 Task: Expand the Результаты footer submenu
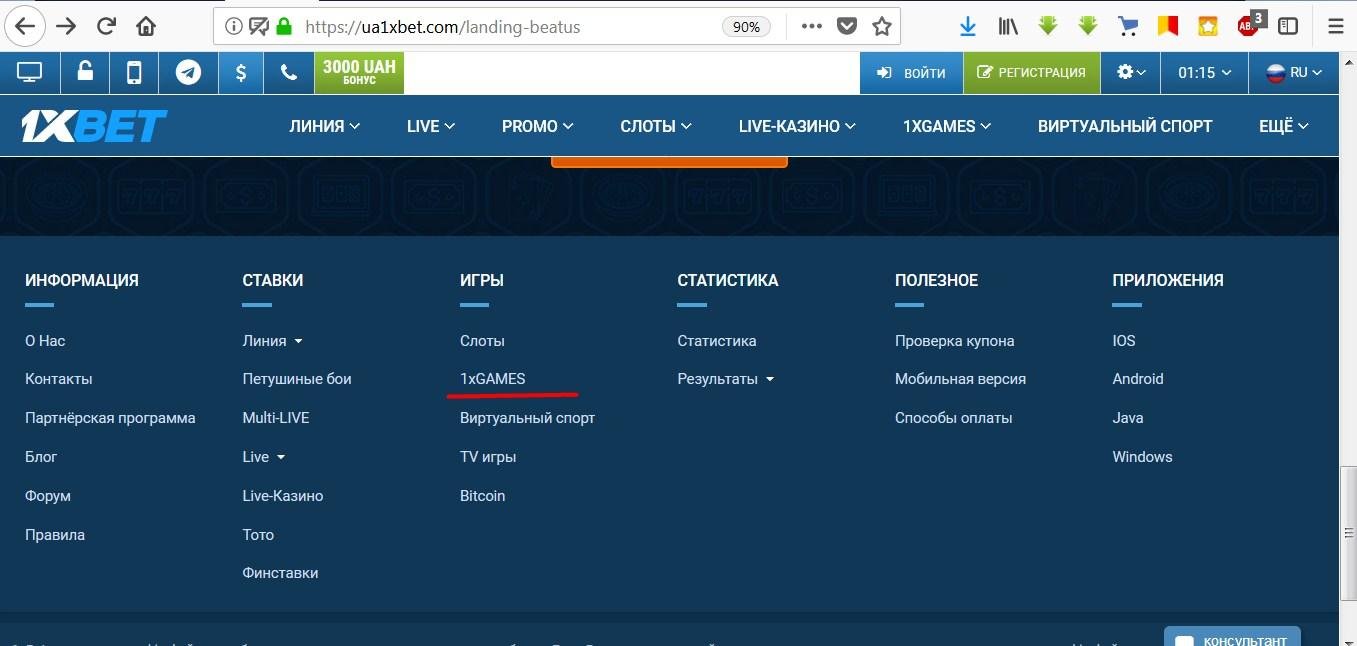[725, 379]
